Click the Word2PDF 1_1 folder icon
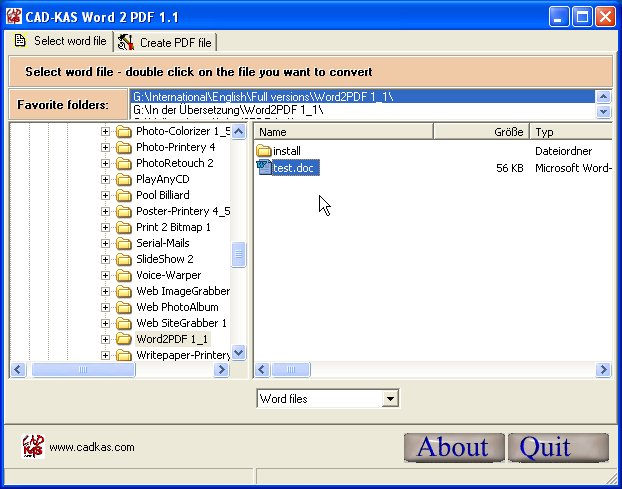This screenshot has height=489, width=622. [x=124, y=339]
